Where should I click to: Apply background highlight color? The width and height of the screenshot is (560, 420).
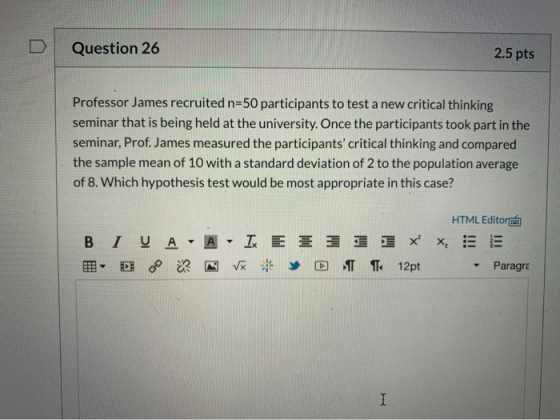(x=211, y=242)
